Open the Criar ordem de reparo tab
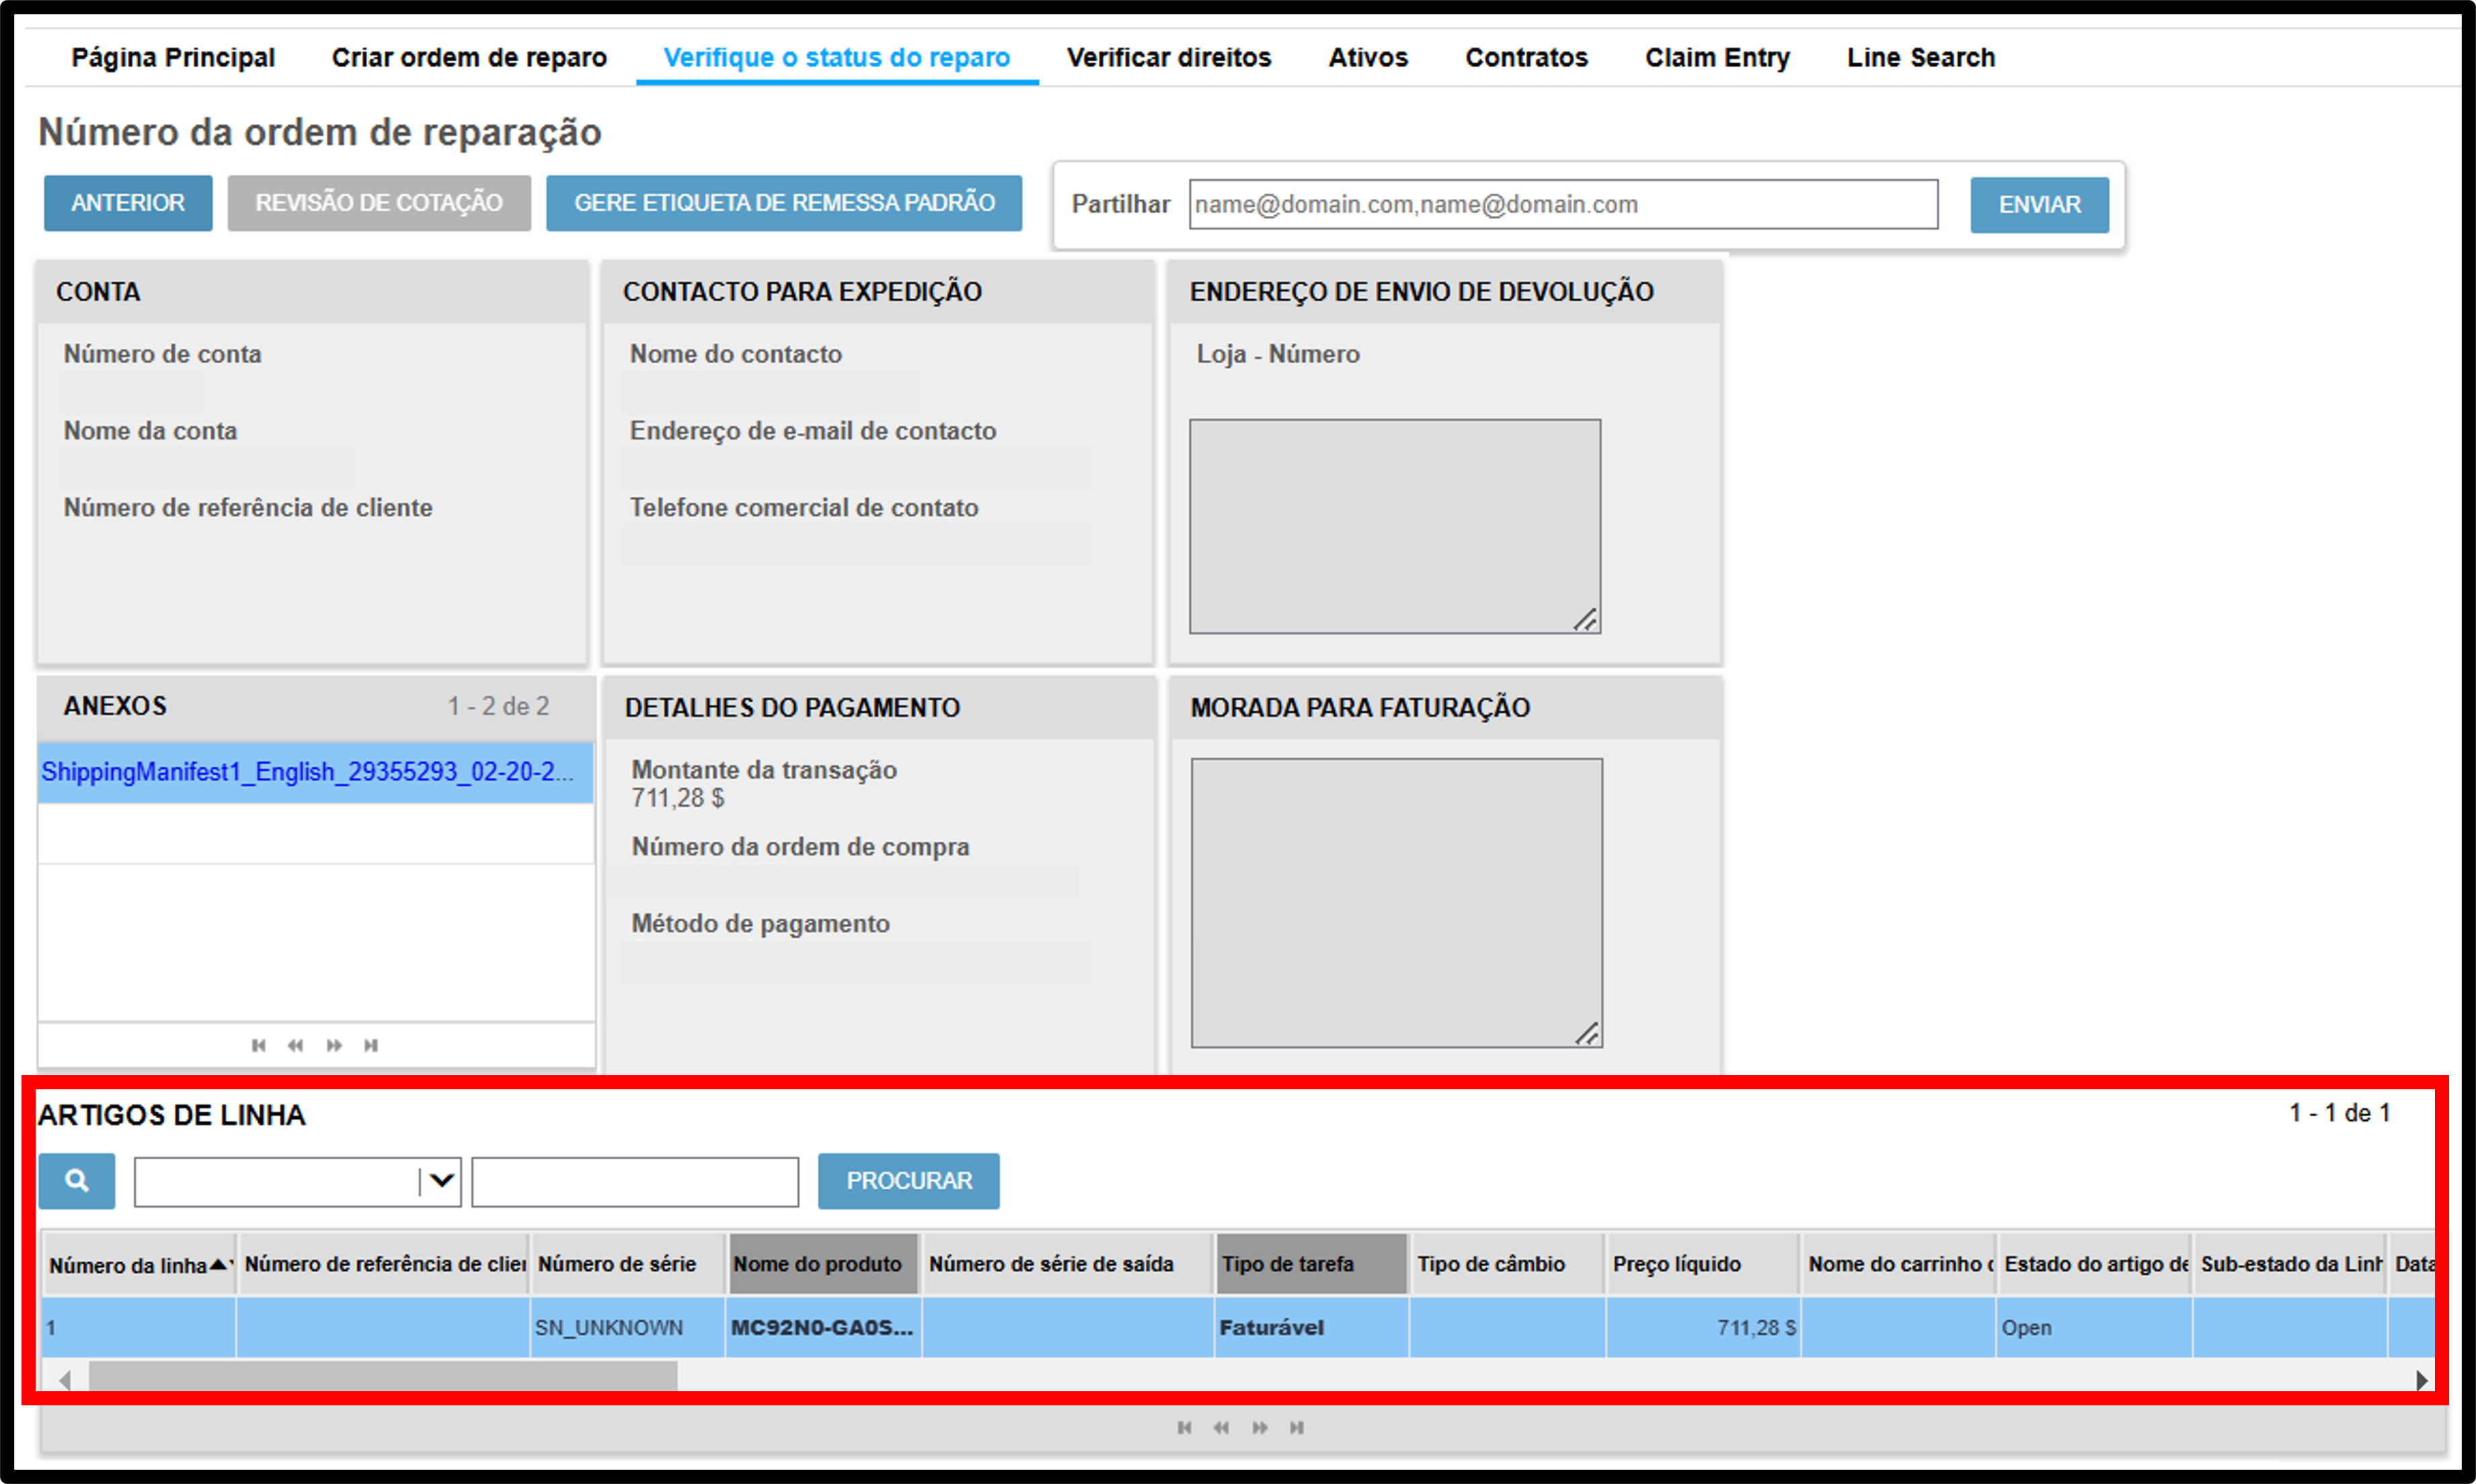 point(469,58)
